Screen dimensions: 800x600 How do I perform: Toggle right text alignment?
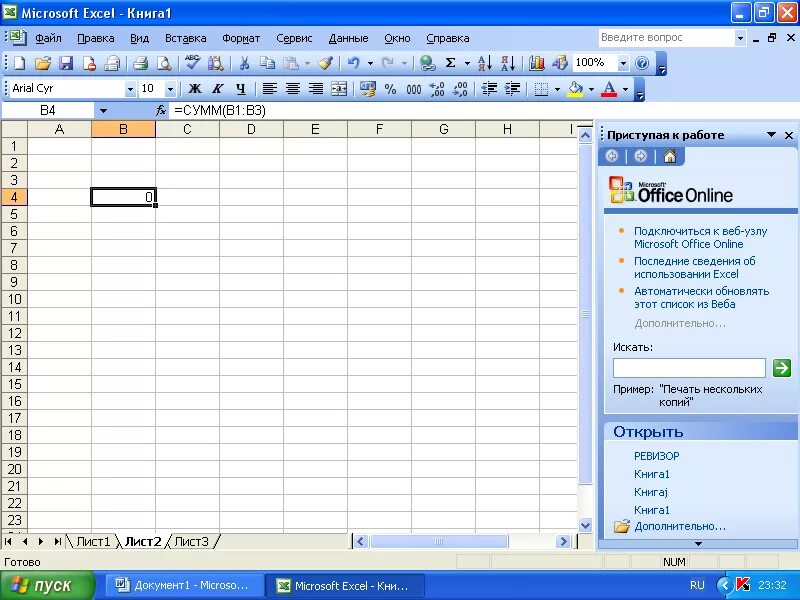click(x=316, y=89)
